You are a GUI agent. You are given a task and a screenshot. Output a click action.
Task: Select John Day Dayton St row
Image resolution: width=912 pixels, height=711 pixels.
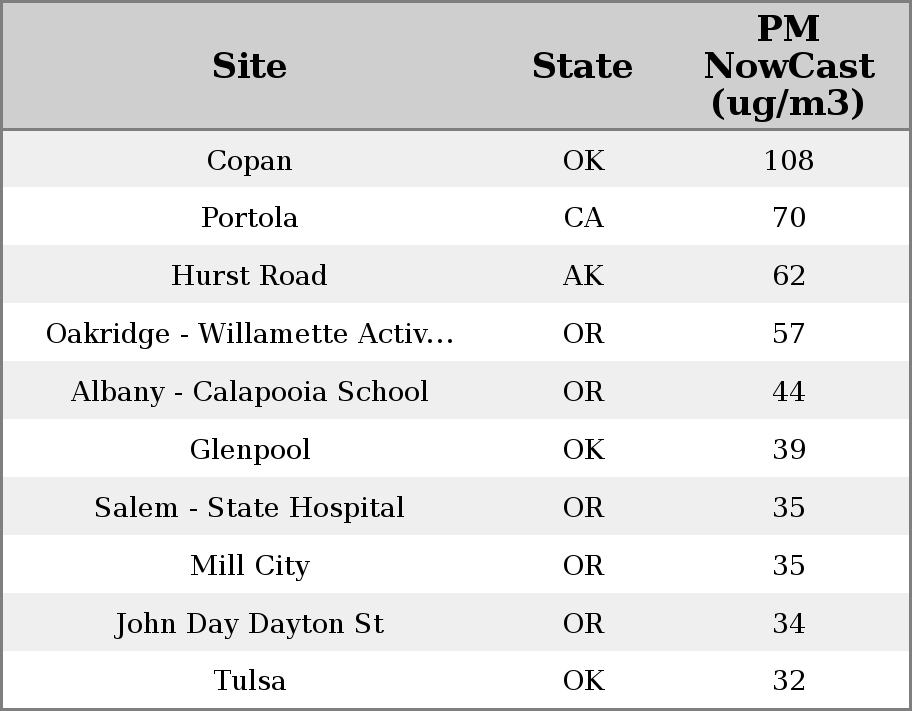(249, 624)
